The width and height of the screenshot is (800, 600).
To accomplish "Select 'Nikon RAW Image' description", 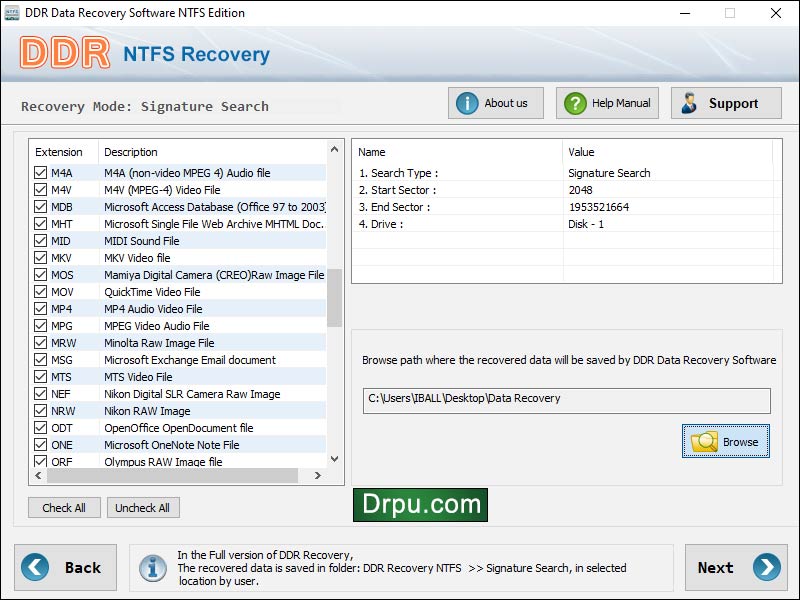I will (x=147, y=411).
